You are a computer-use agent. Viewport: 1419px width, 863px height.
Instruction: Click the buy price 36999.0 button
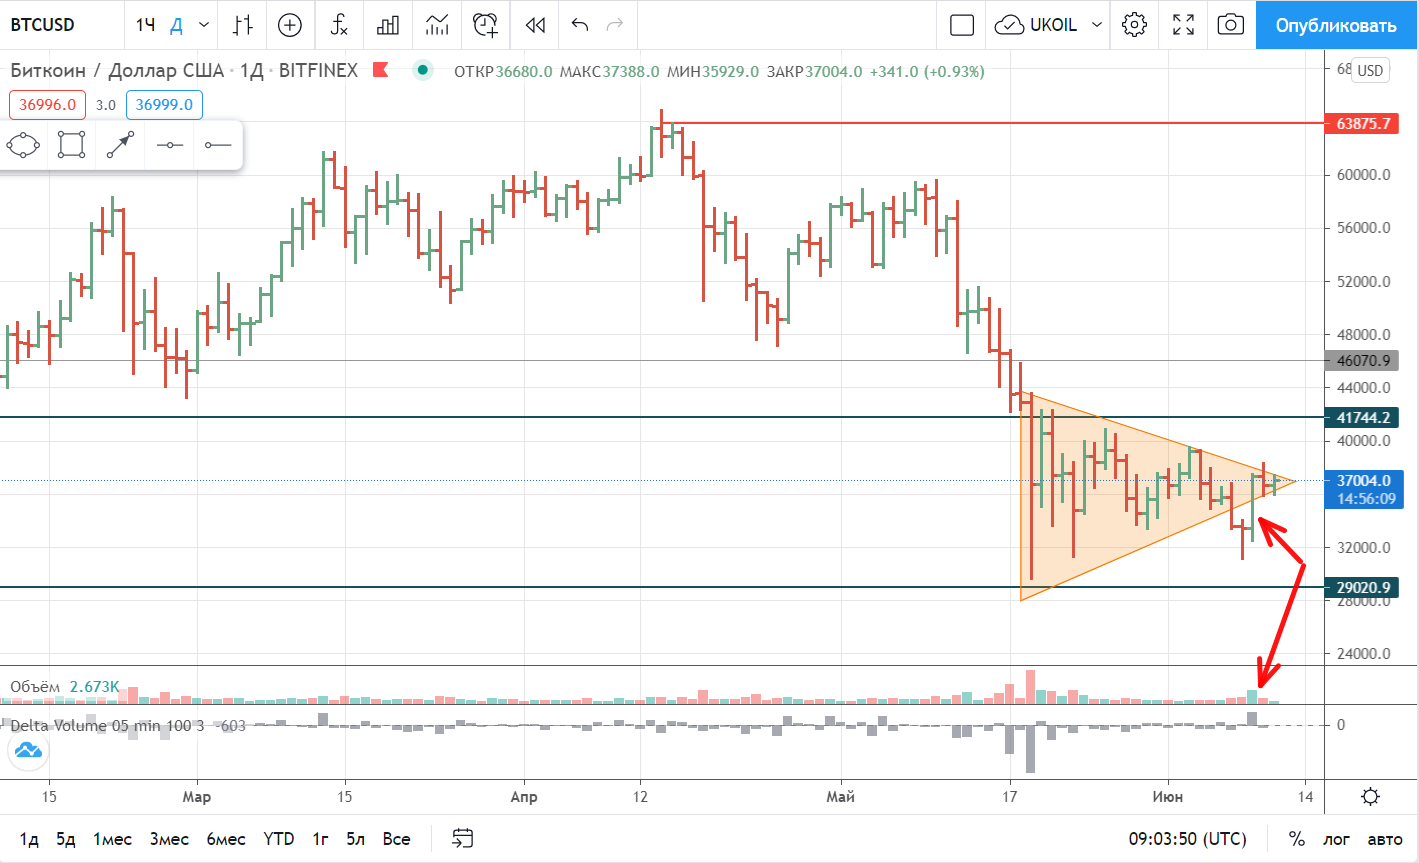tap(164, 104)
